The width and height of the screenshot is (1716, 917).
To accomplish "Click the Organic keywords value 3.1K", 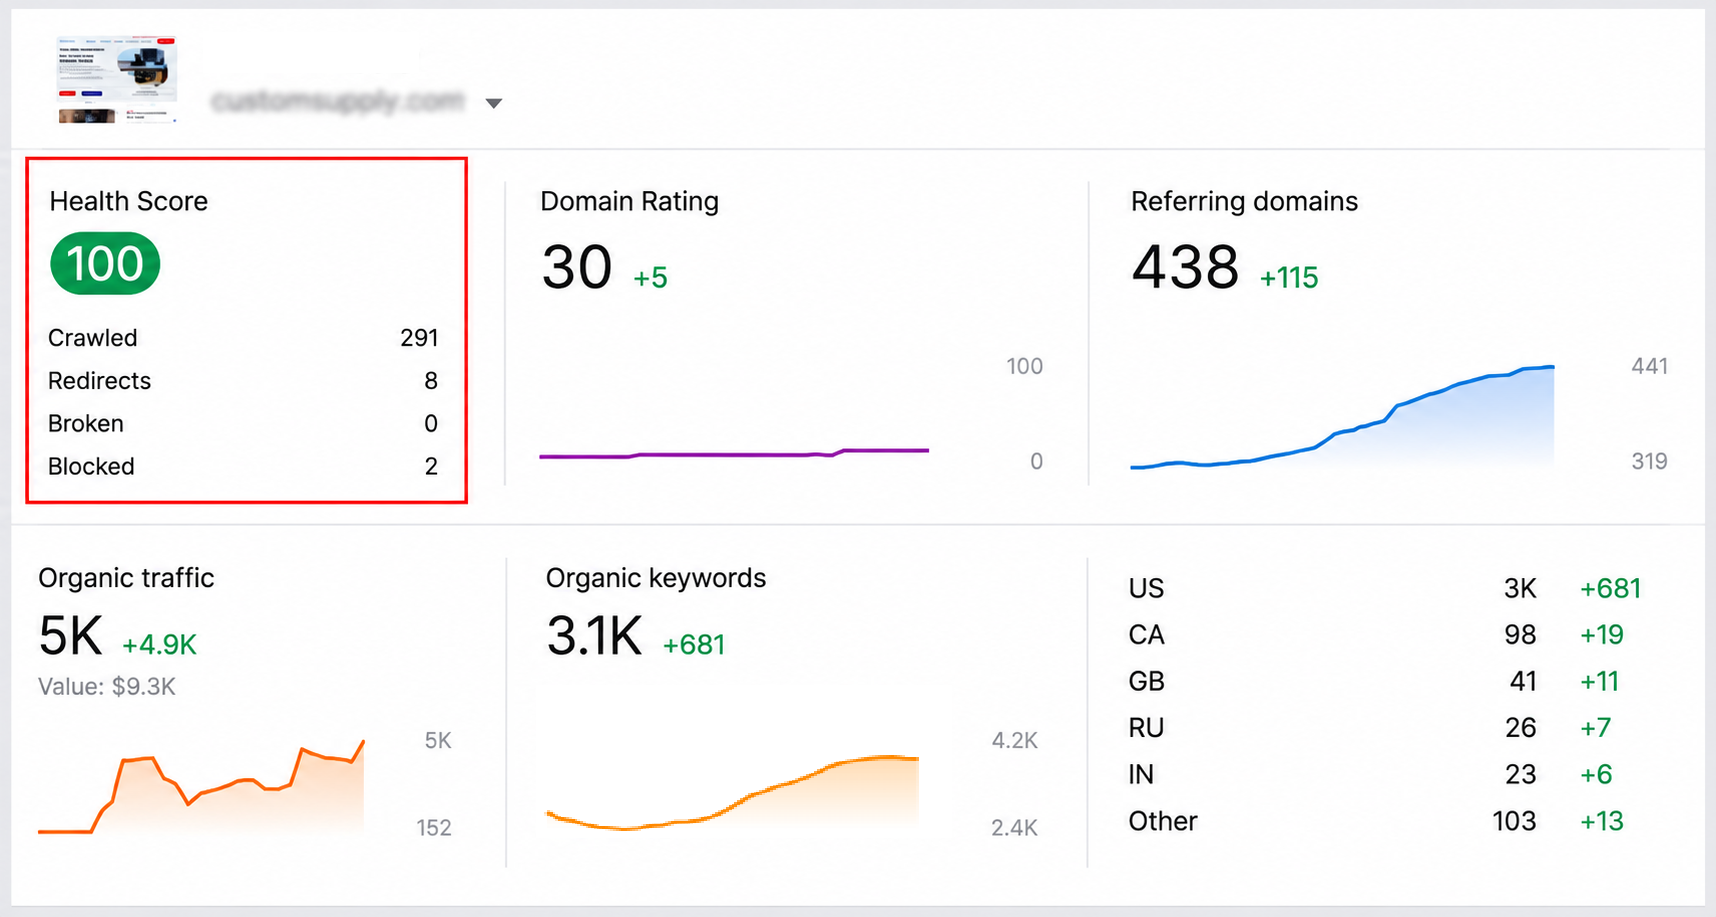I will 594,636.
